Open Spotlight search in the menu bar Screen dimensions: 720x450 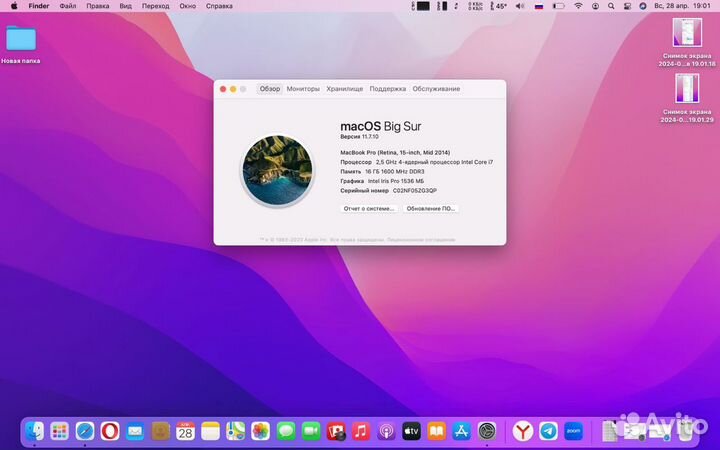611,6
